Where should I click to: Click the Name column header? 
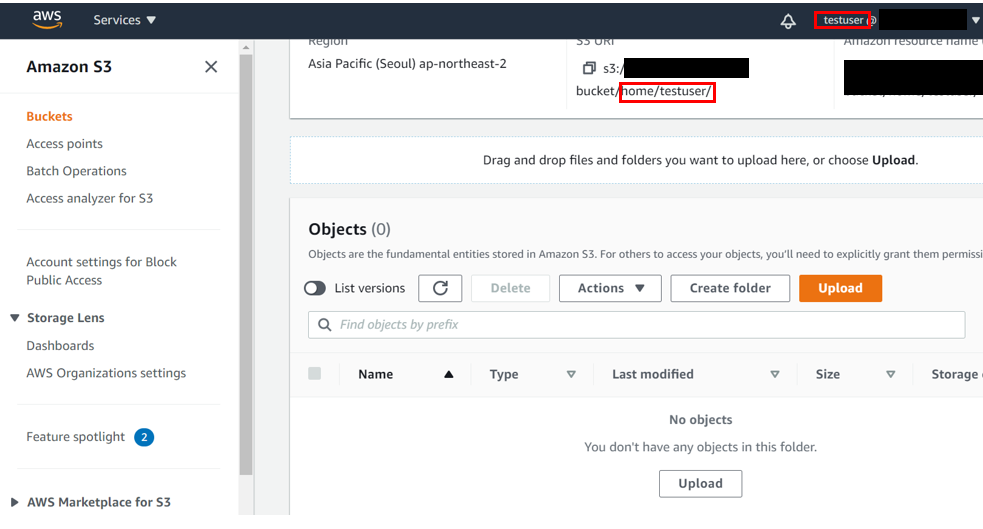pyautogui.click(x=376, y=374)
